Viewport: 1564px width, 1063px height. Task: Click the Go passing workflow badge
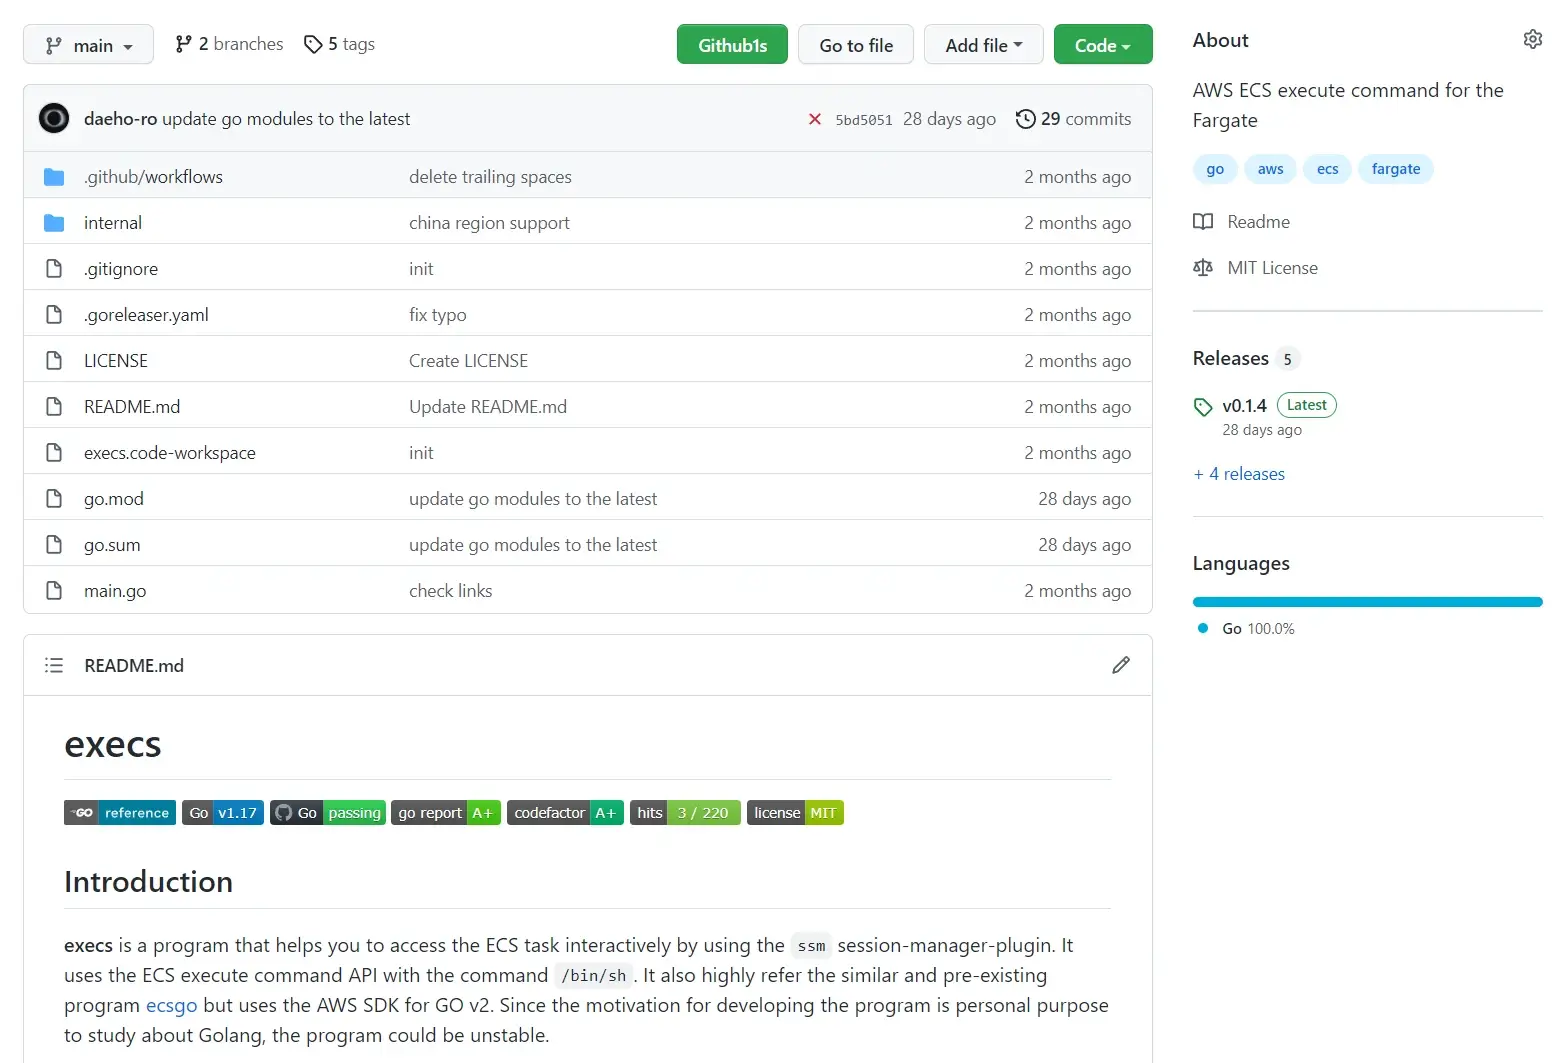[327, 813]
